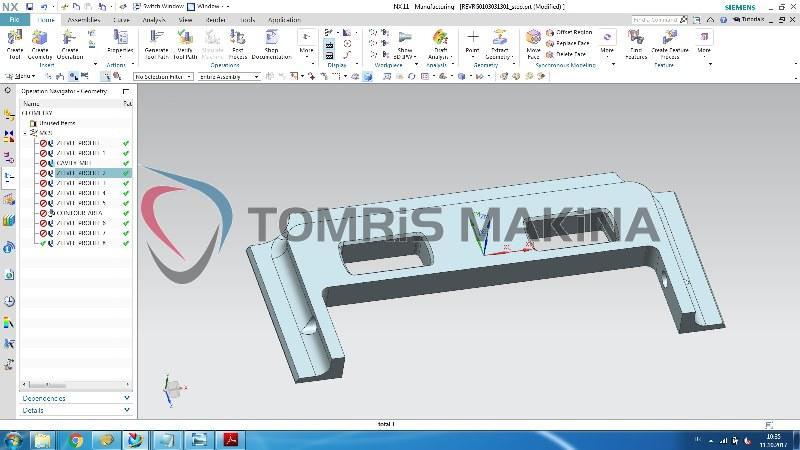Open the Properties action
The height and width of the screenshot is (450, 800).
click(120, 42)
